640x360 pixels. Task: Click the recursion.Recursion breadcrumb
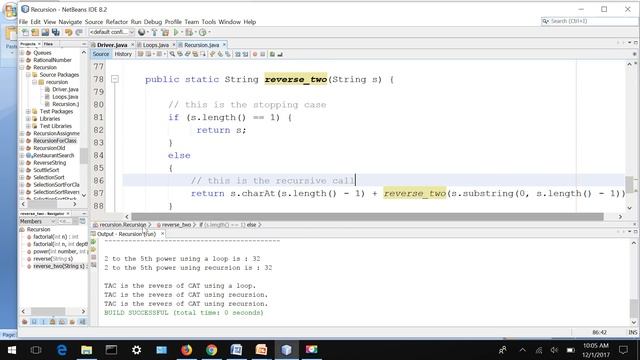[x=122, y=225]
